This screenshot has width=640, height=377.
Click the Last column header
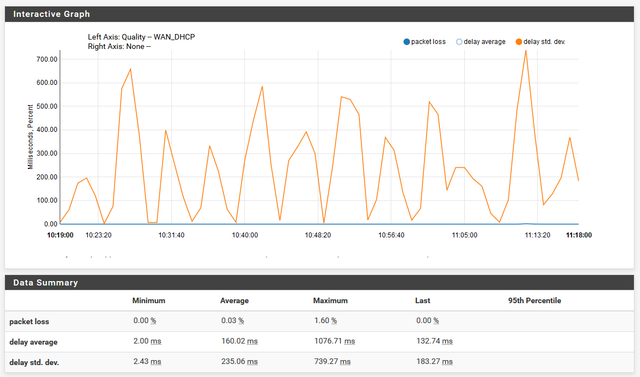click(422, 301)
